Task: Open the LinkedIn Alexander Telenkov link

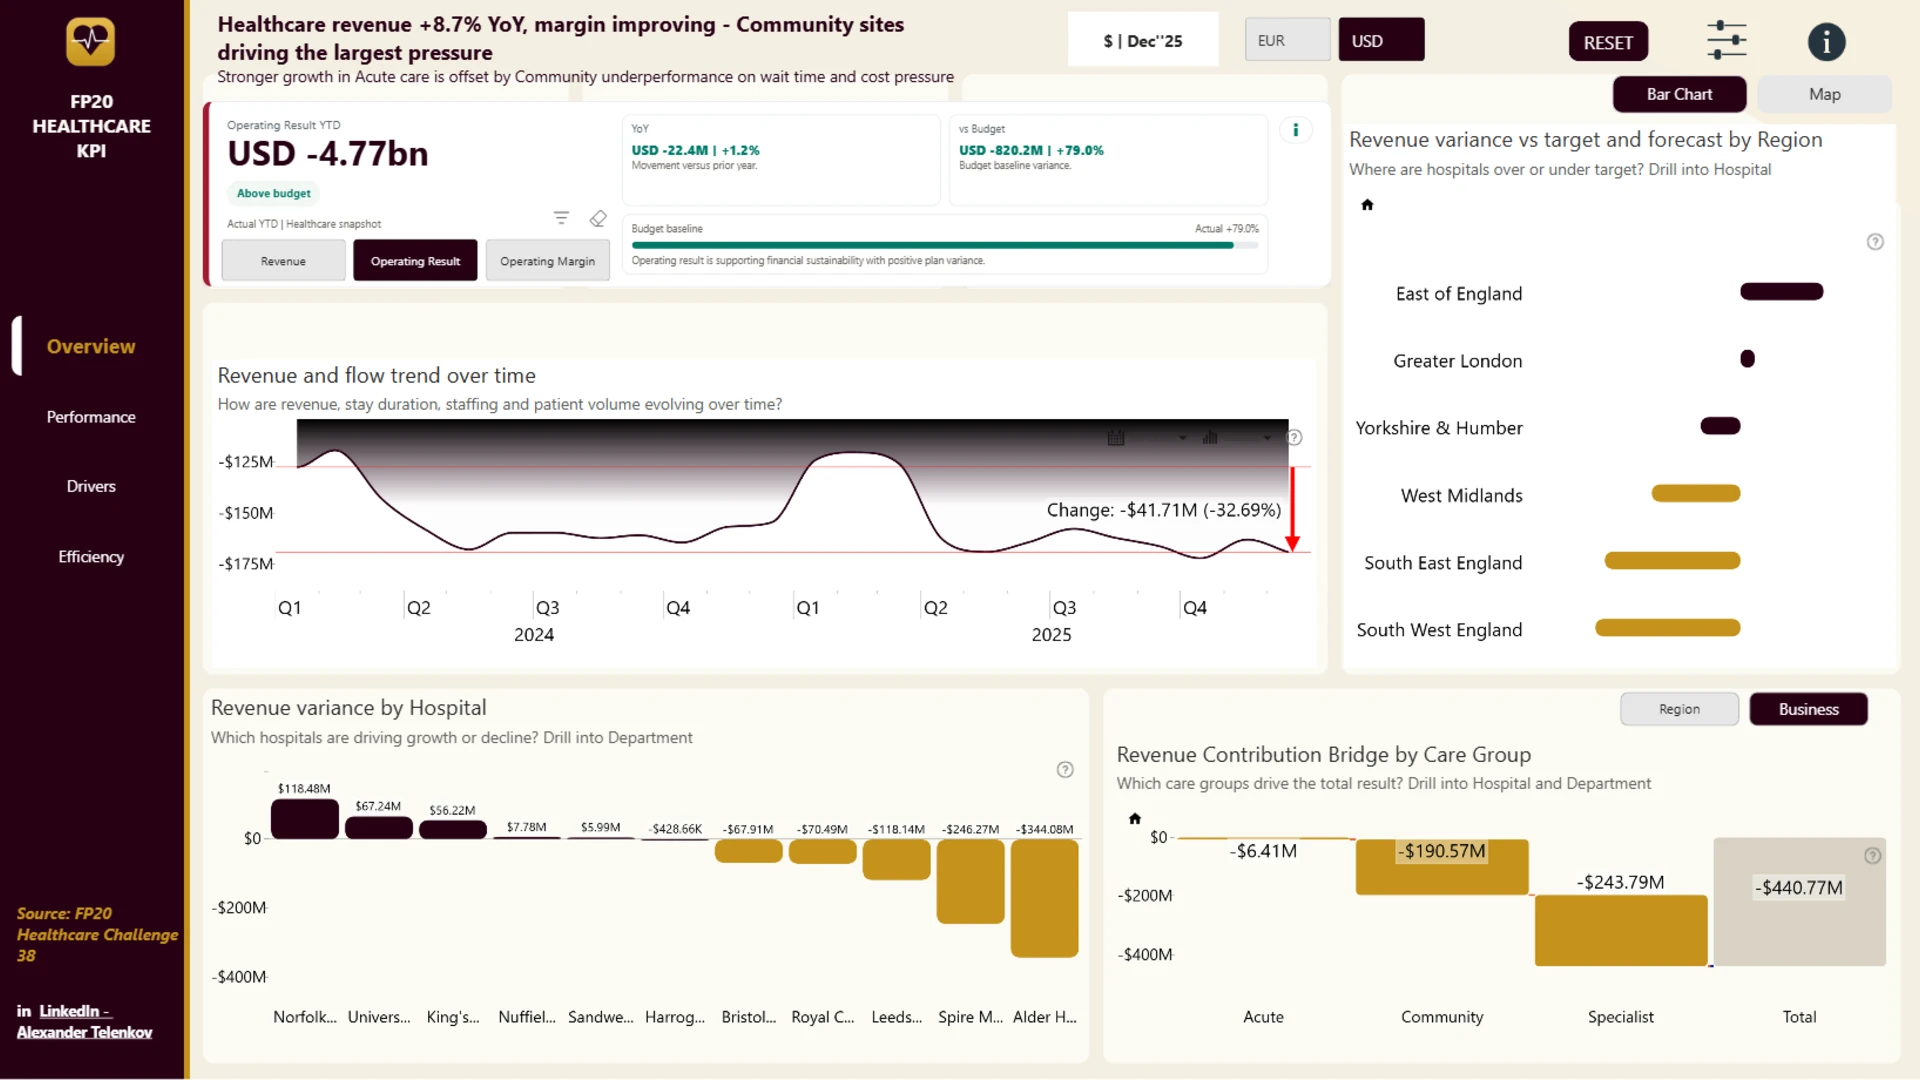Action: [x=84, y=1022]
